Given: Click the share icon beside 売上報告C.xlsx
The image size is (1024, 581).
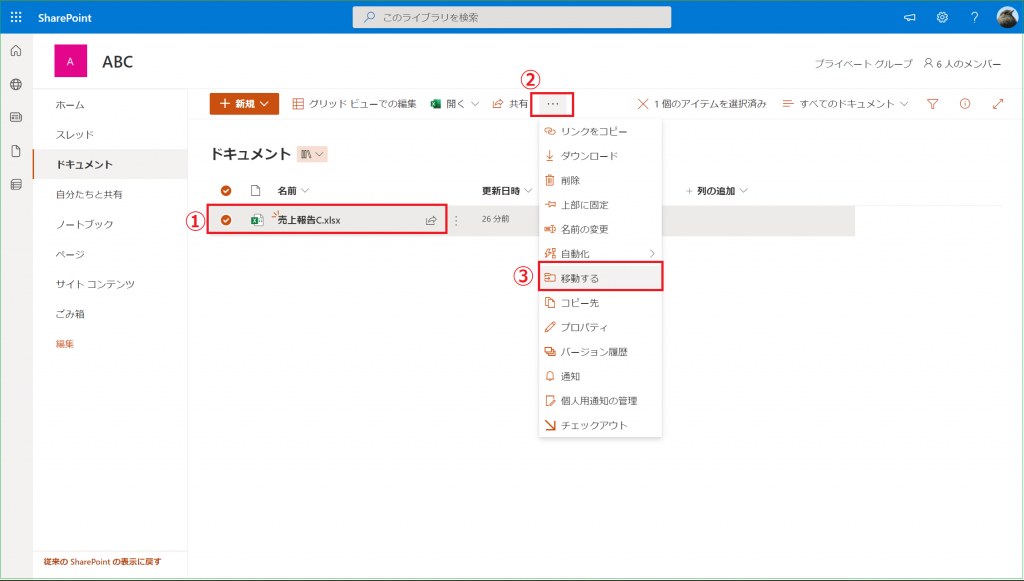Looking at the screenshot, I should click(431, 220).
